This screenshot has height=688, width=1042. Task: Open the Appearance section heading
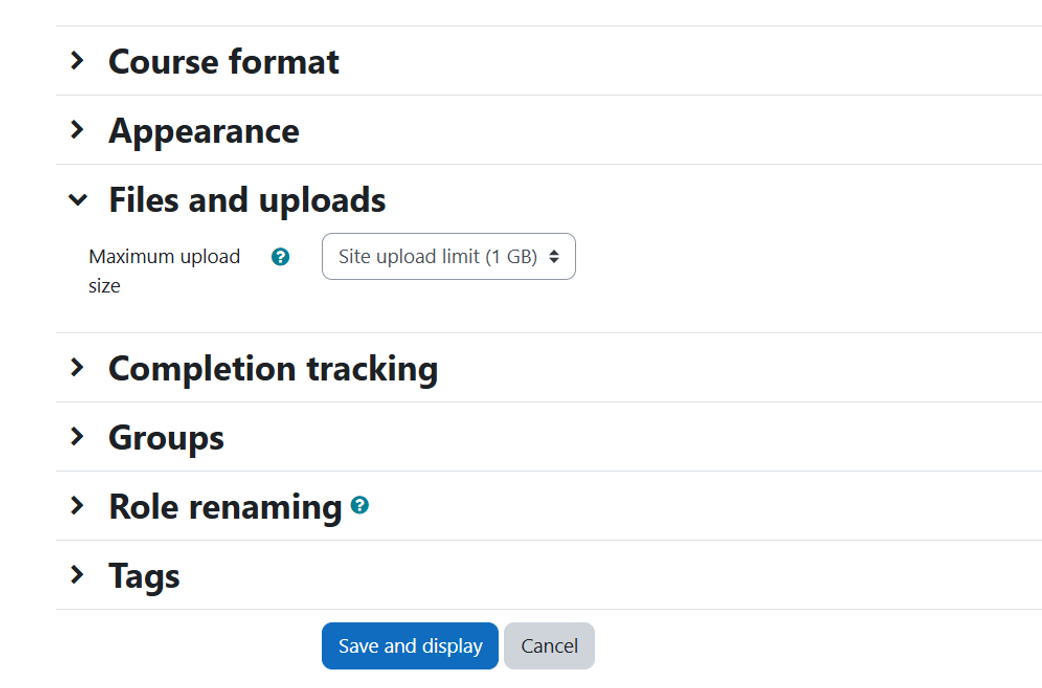point(203,131)
